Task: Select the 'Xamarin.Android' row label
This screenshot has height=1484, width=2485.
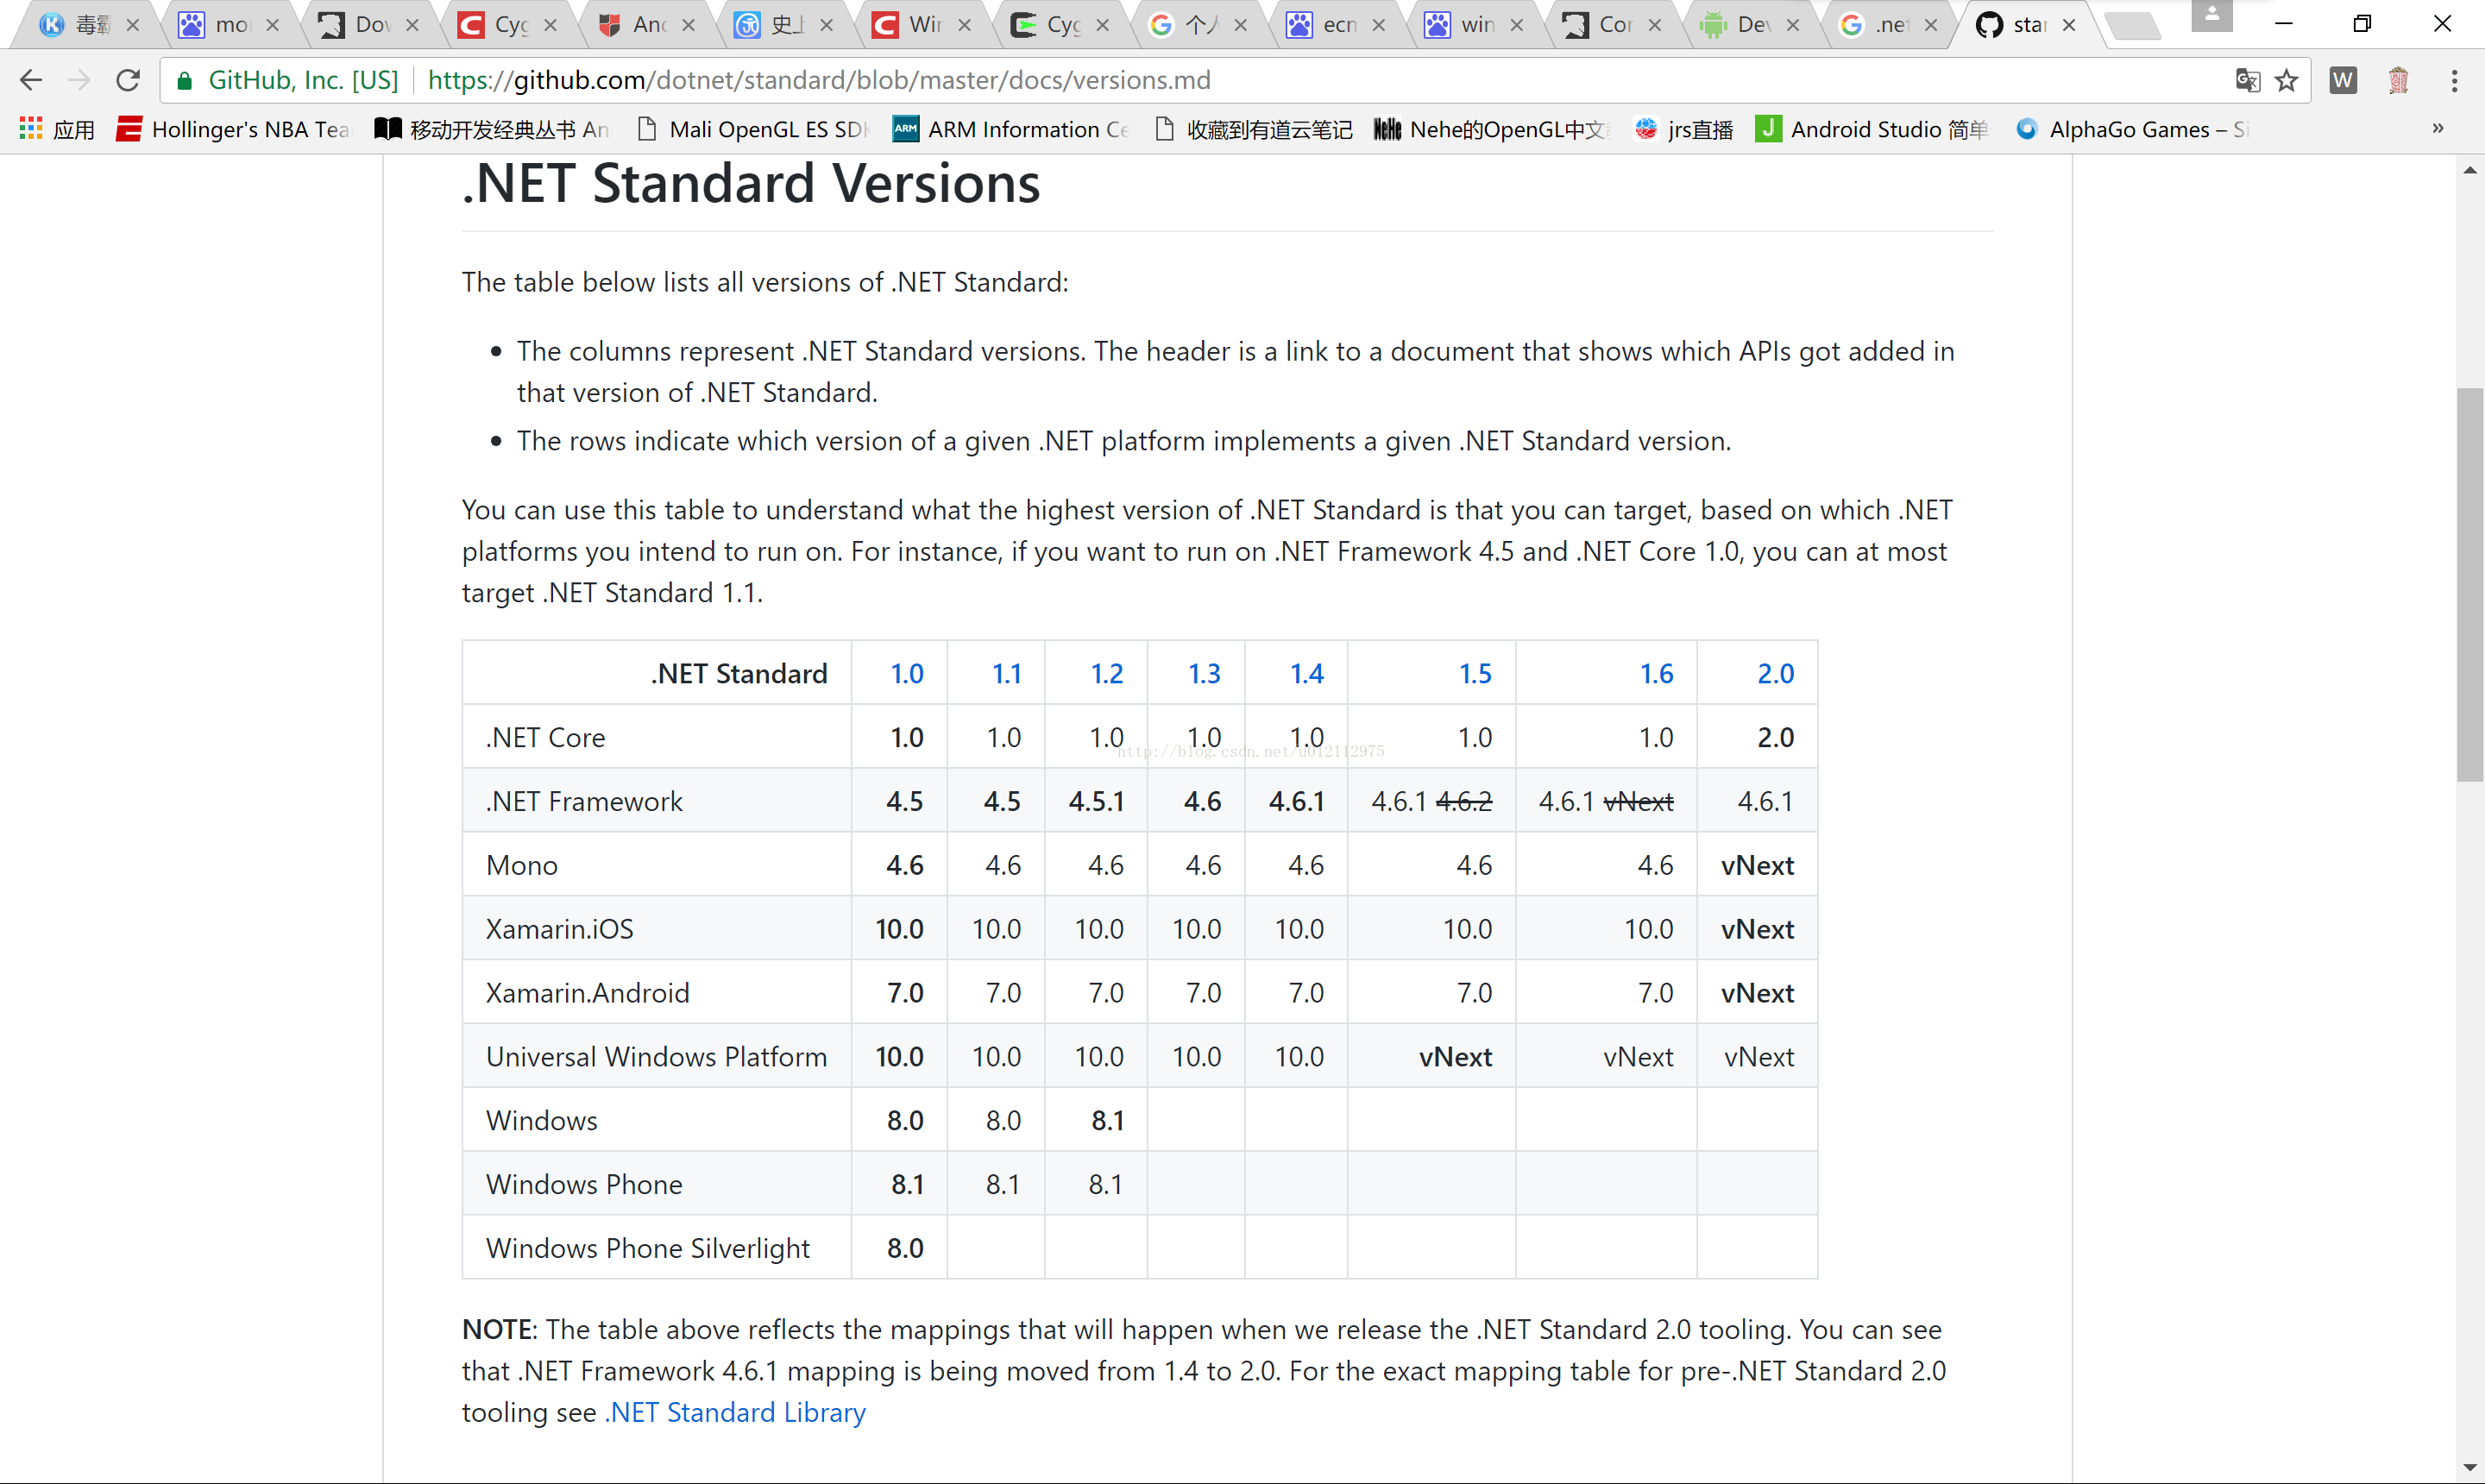Action: pos(588,993)
